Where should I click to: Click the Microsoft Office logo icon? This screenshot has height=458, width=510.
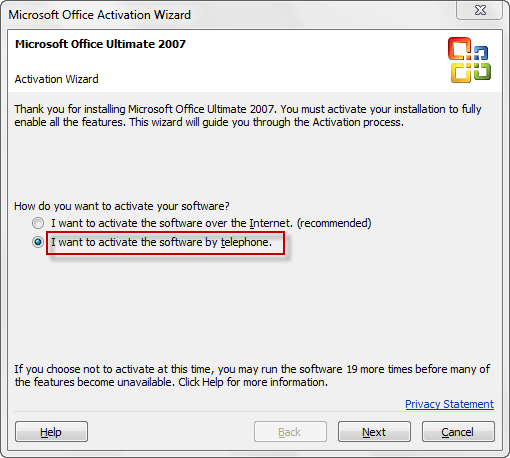coord(469,60)
